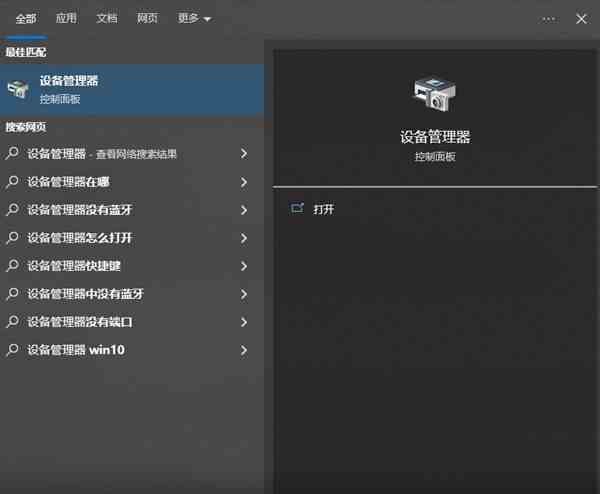
Task: Click search icon beside 设备管理器快捷键
Action: pos(13,266)
